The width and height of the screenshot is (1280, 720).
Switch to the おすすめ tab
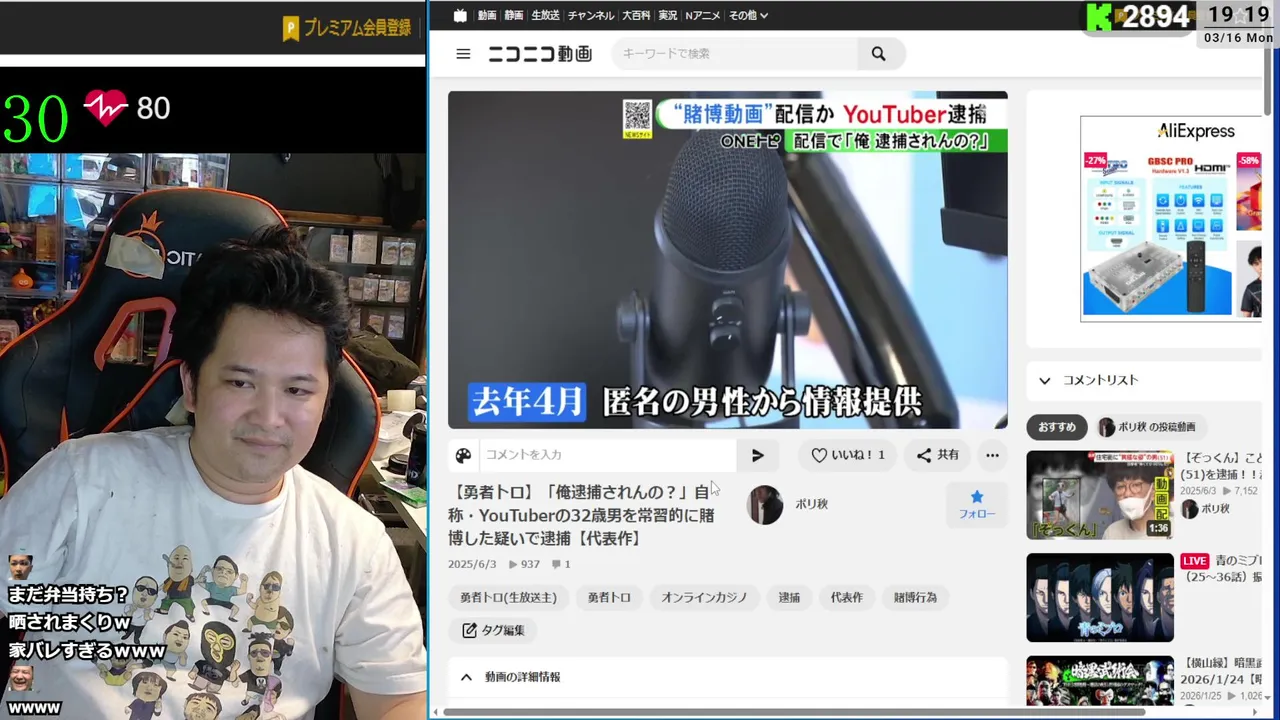click(x=1057, y=427)
